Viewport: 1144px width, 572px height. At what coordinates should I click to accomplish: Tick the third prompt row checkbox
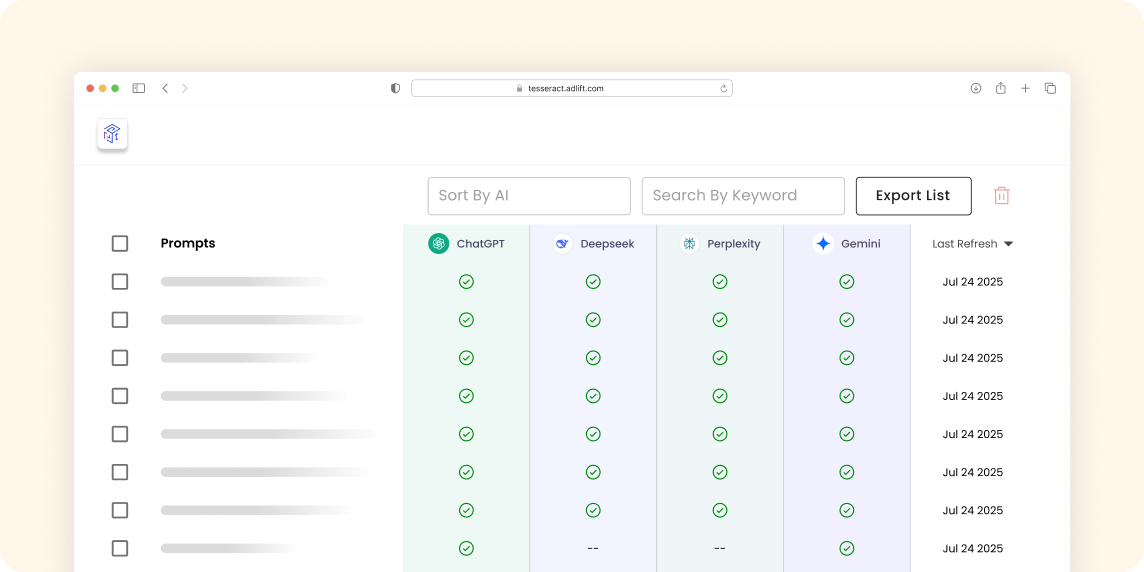[120, 358]
